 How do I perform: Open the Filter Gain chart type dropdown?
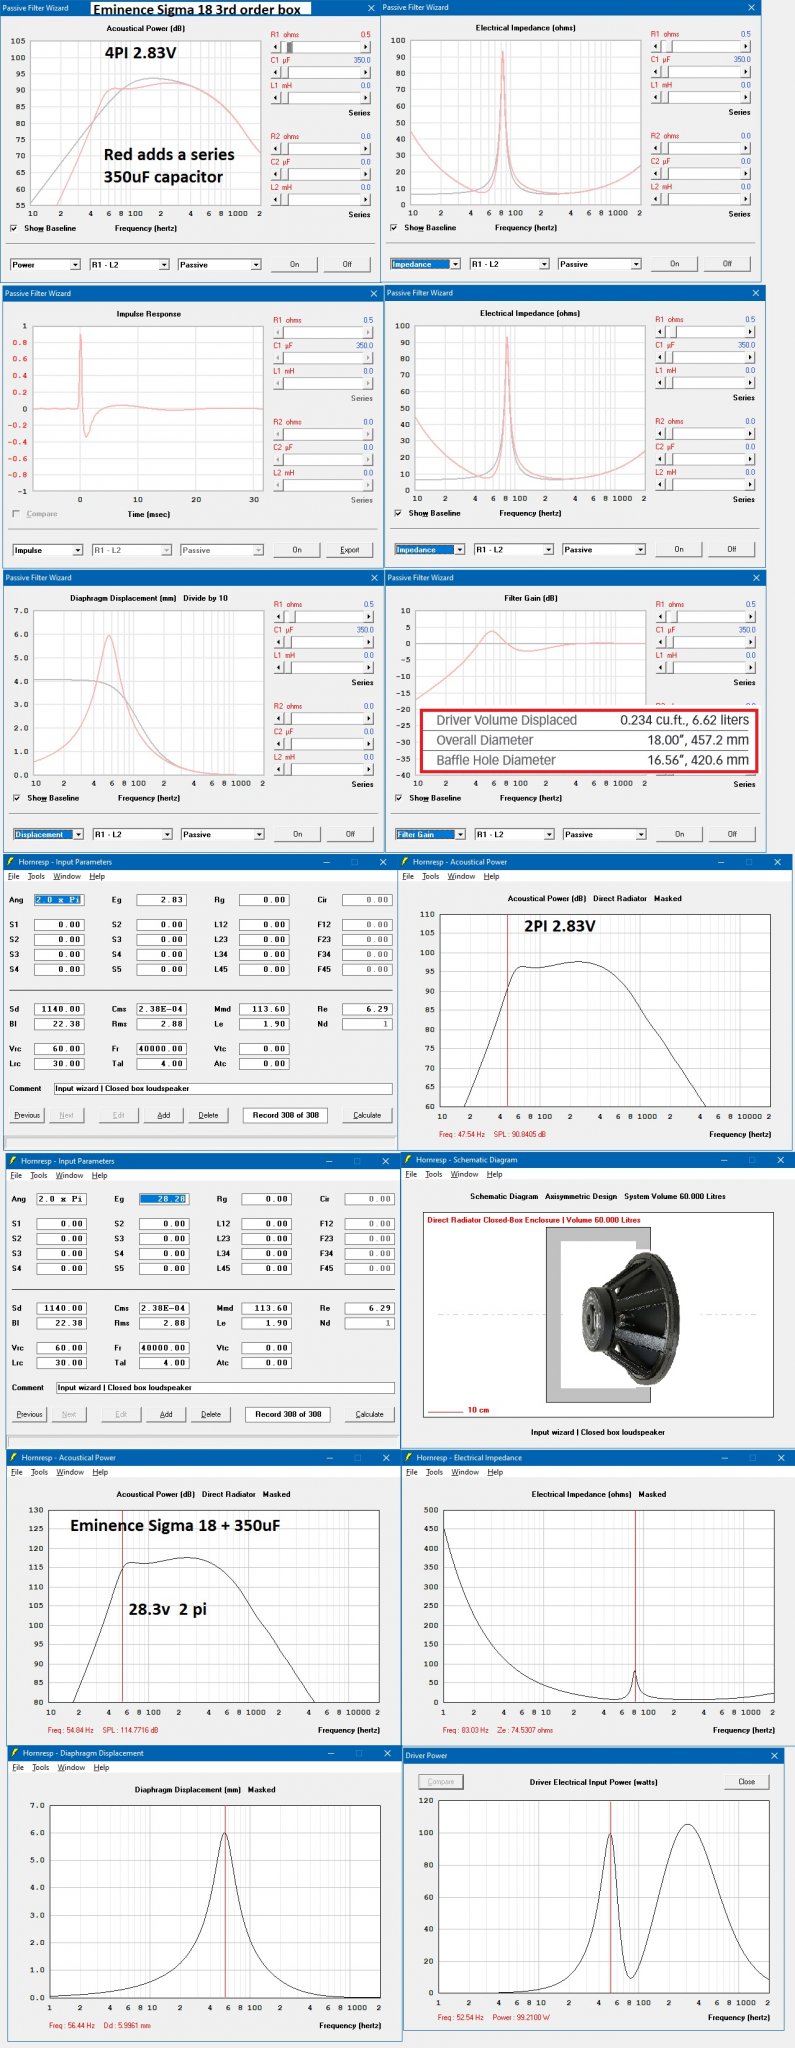[430, 834]
